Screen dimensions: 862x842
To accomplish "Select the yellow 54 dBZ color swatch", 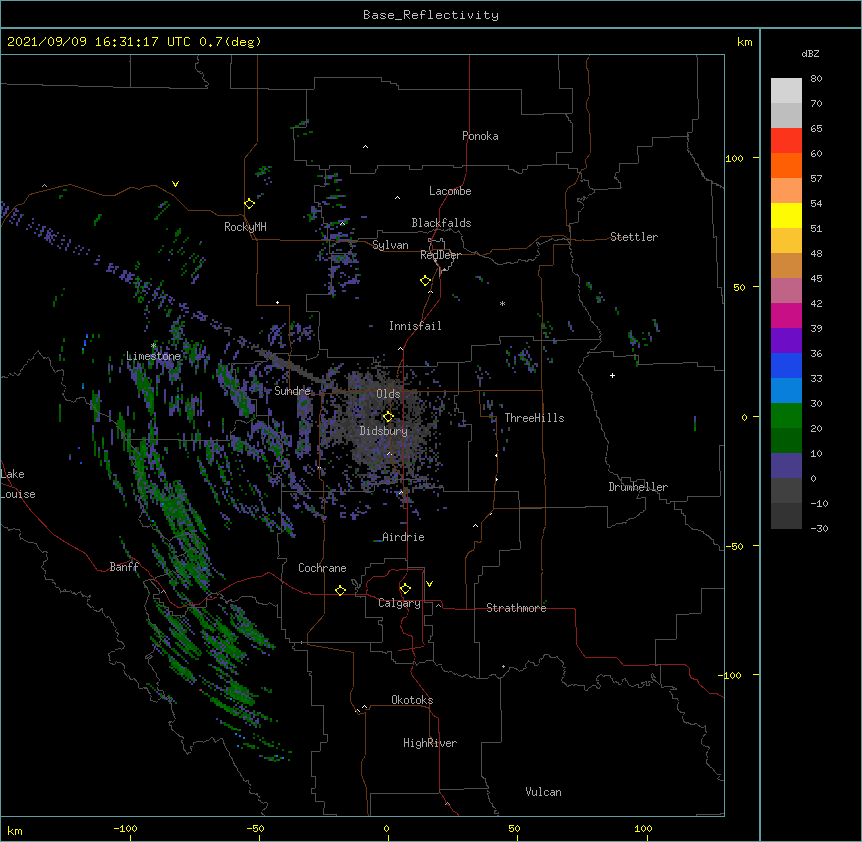I will (786, 215).
